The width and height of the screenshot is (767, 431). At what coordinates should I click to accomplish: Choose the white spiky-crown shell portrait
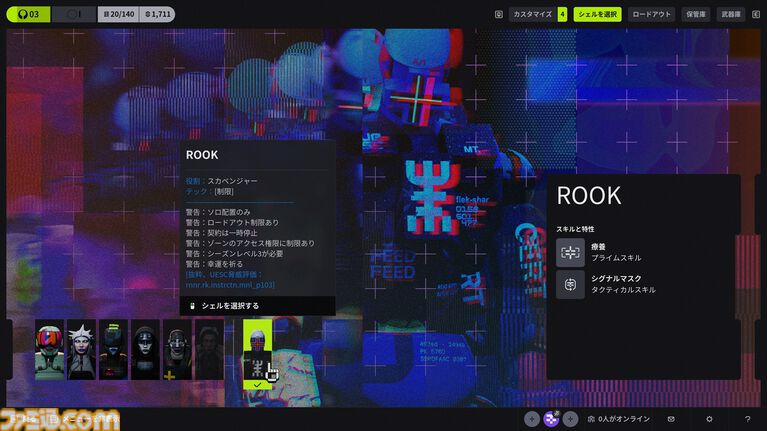pos(81,350)
